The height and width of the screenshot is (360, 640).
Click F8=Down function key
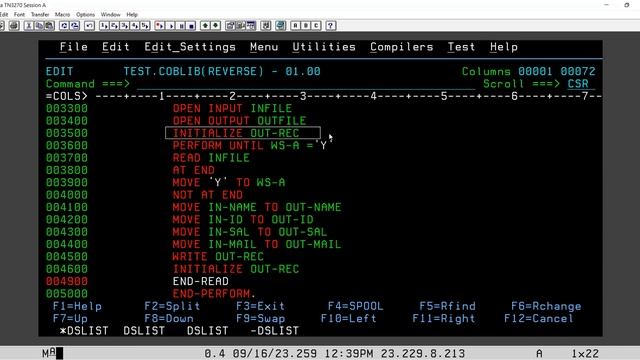[x=169, y=318]
